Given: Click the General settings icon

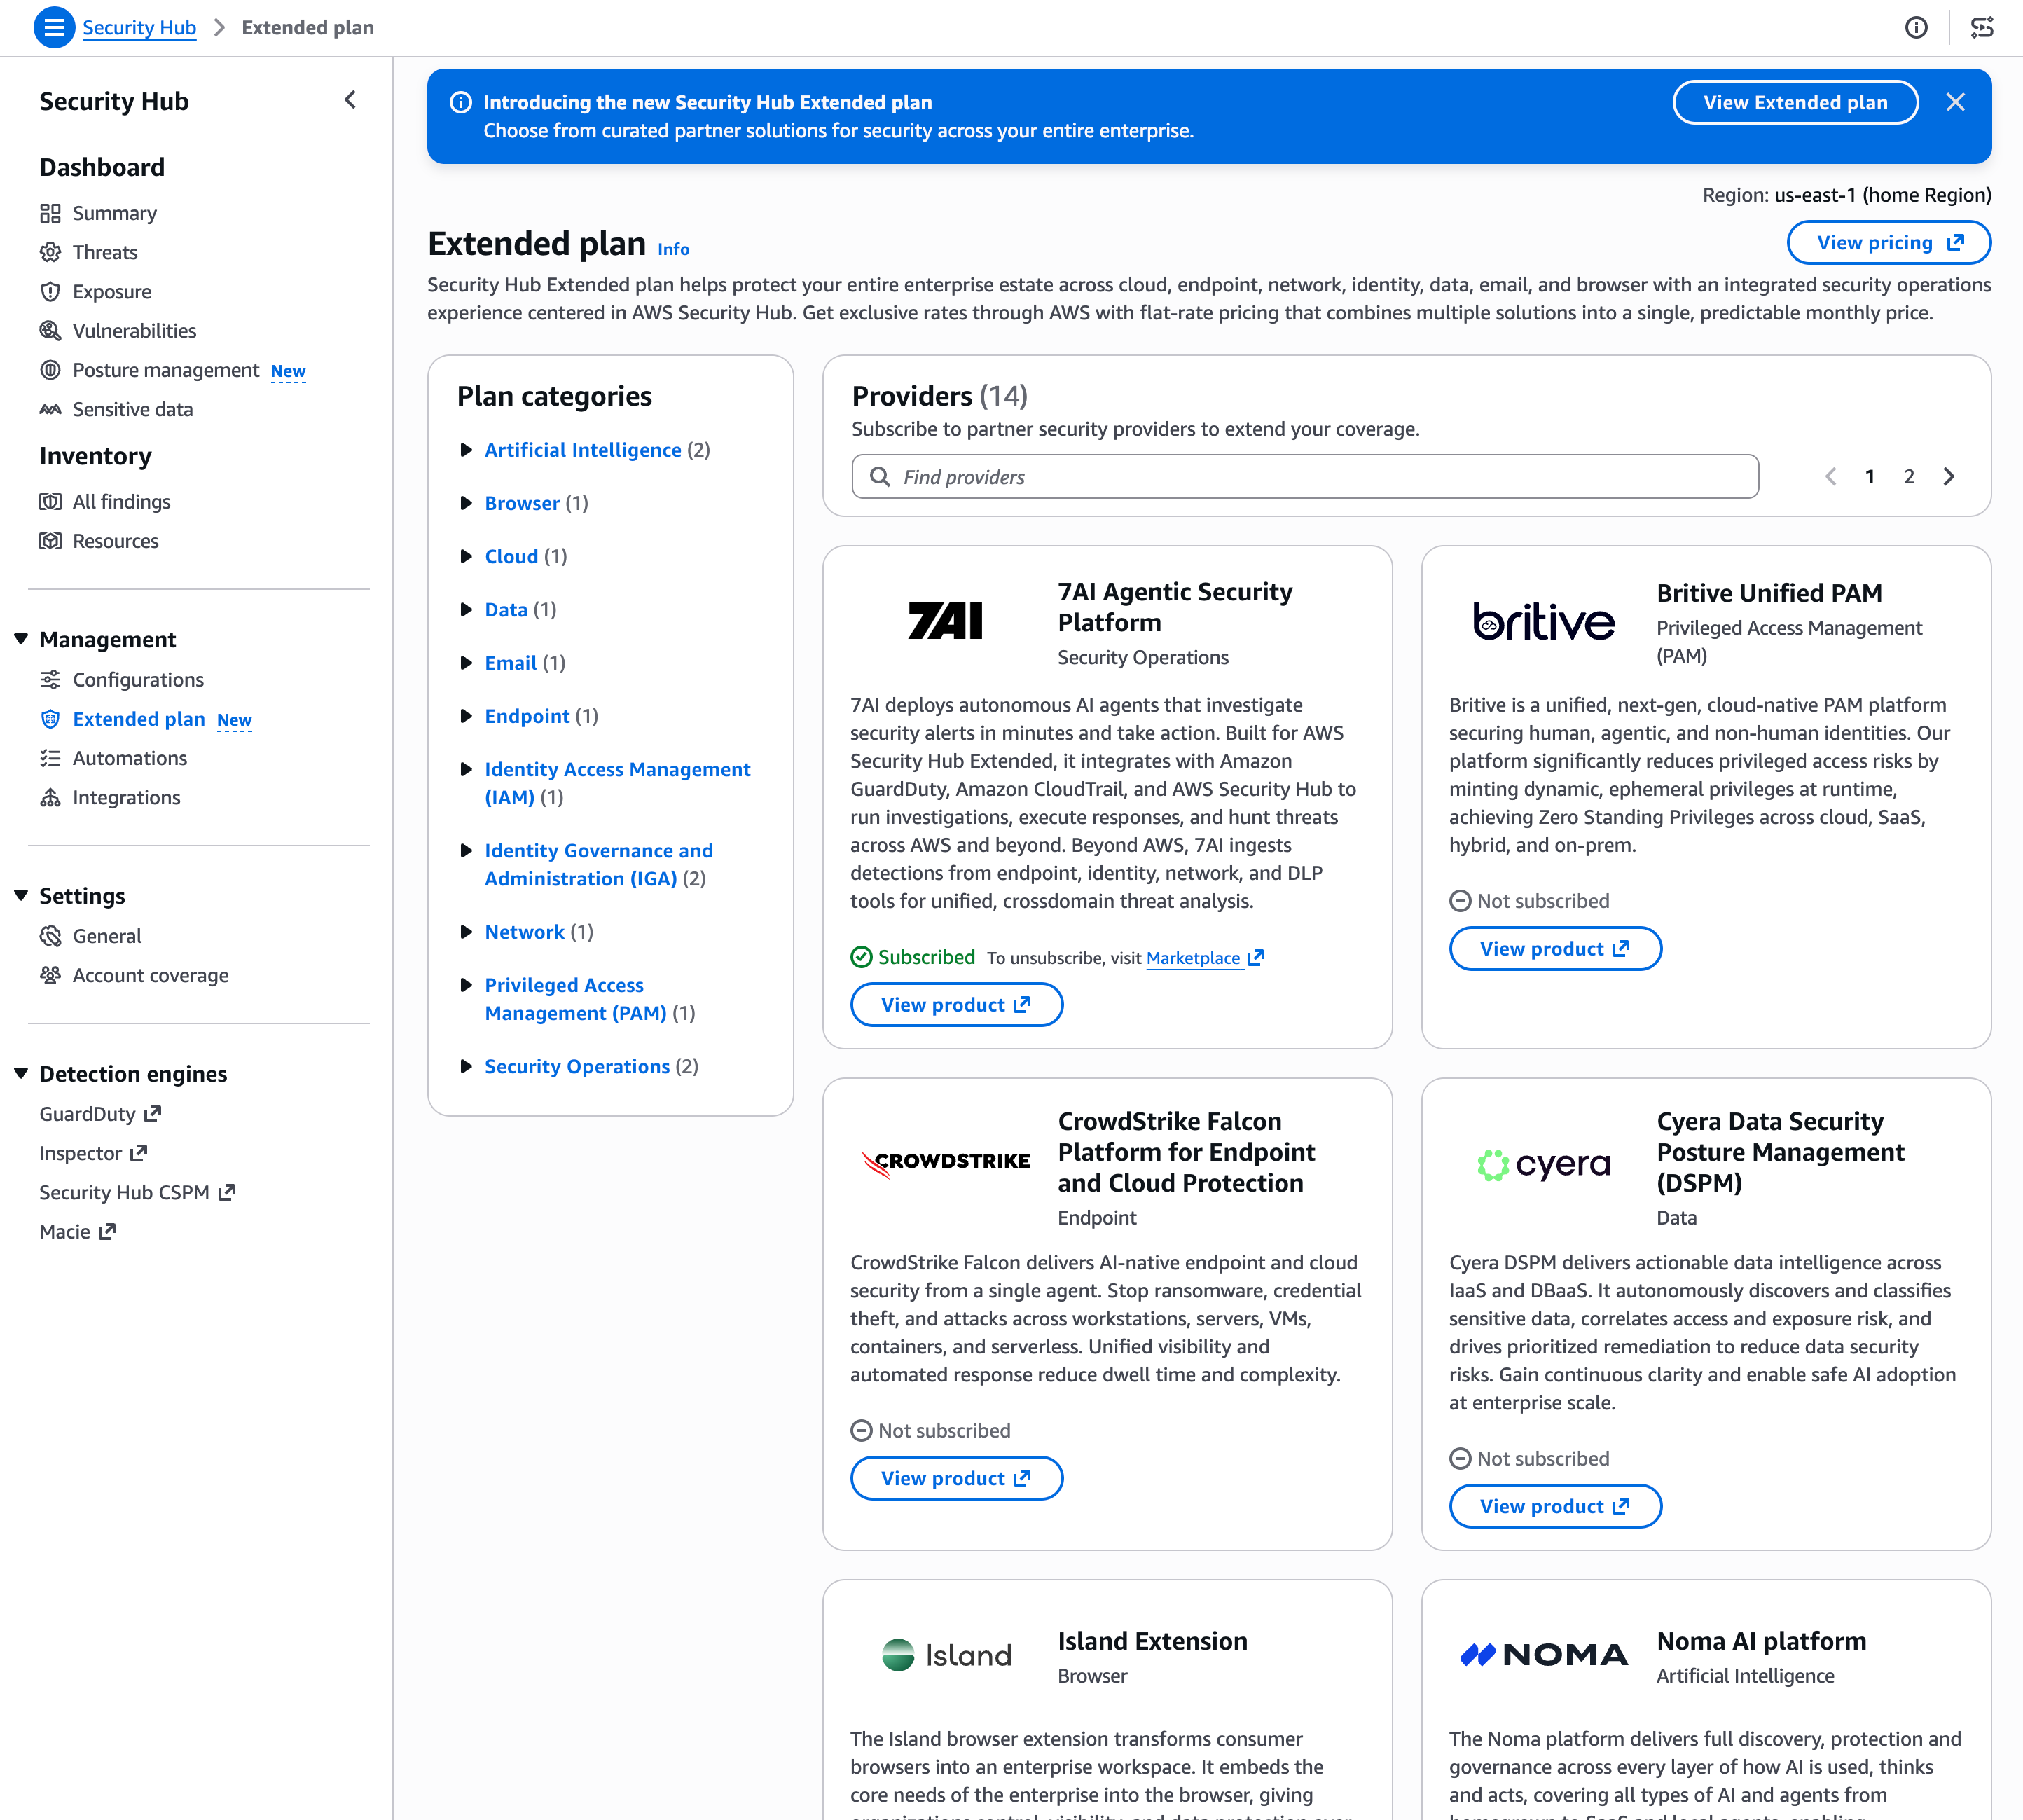Looking at the screenshot, I should tap(50, 936).
